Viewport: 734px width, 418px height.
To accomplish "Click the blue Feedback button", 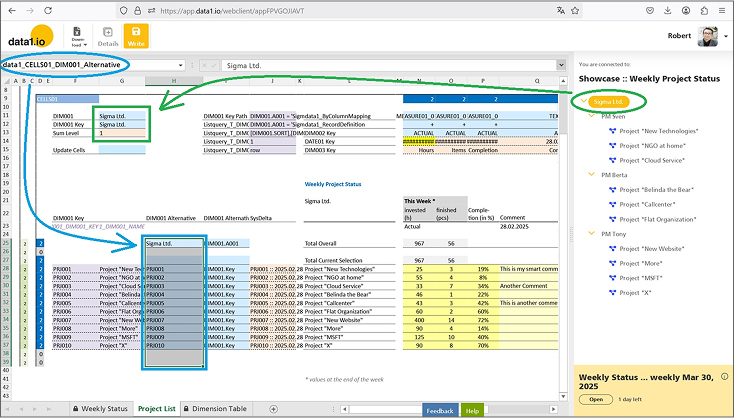I will pos(440,410).
